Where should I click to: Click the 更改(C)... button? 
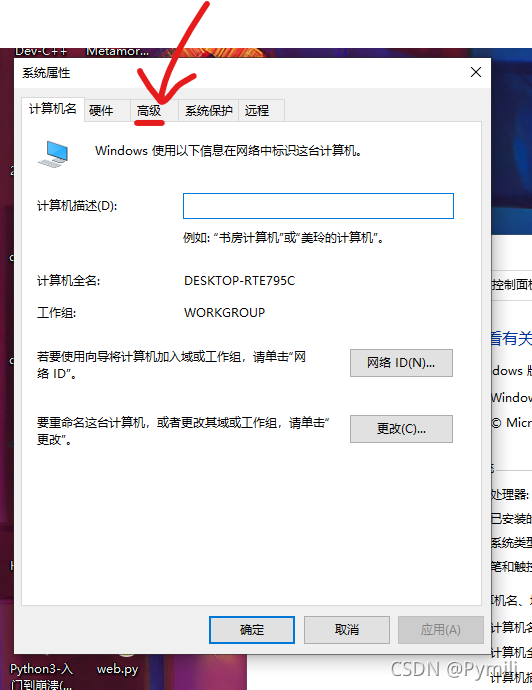(x=401, y=429)
